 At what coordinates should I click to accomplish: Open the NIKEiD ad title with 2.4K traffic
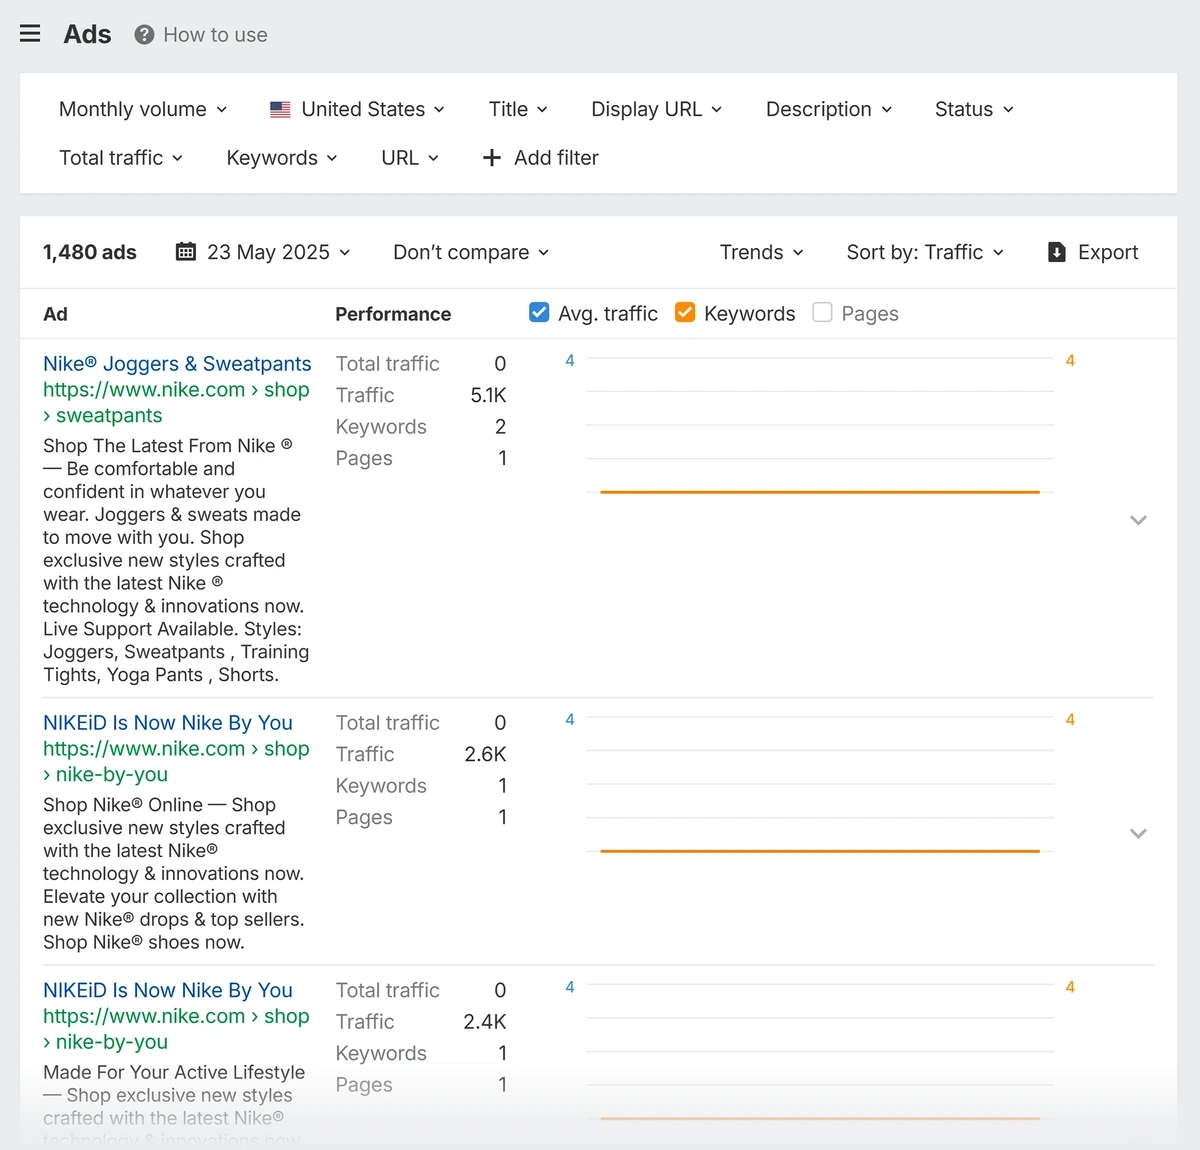point(168,990)
